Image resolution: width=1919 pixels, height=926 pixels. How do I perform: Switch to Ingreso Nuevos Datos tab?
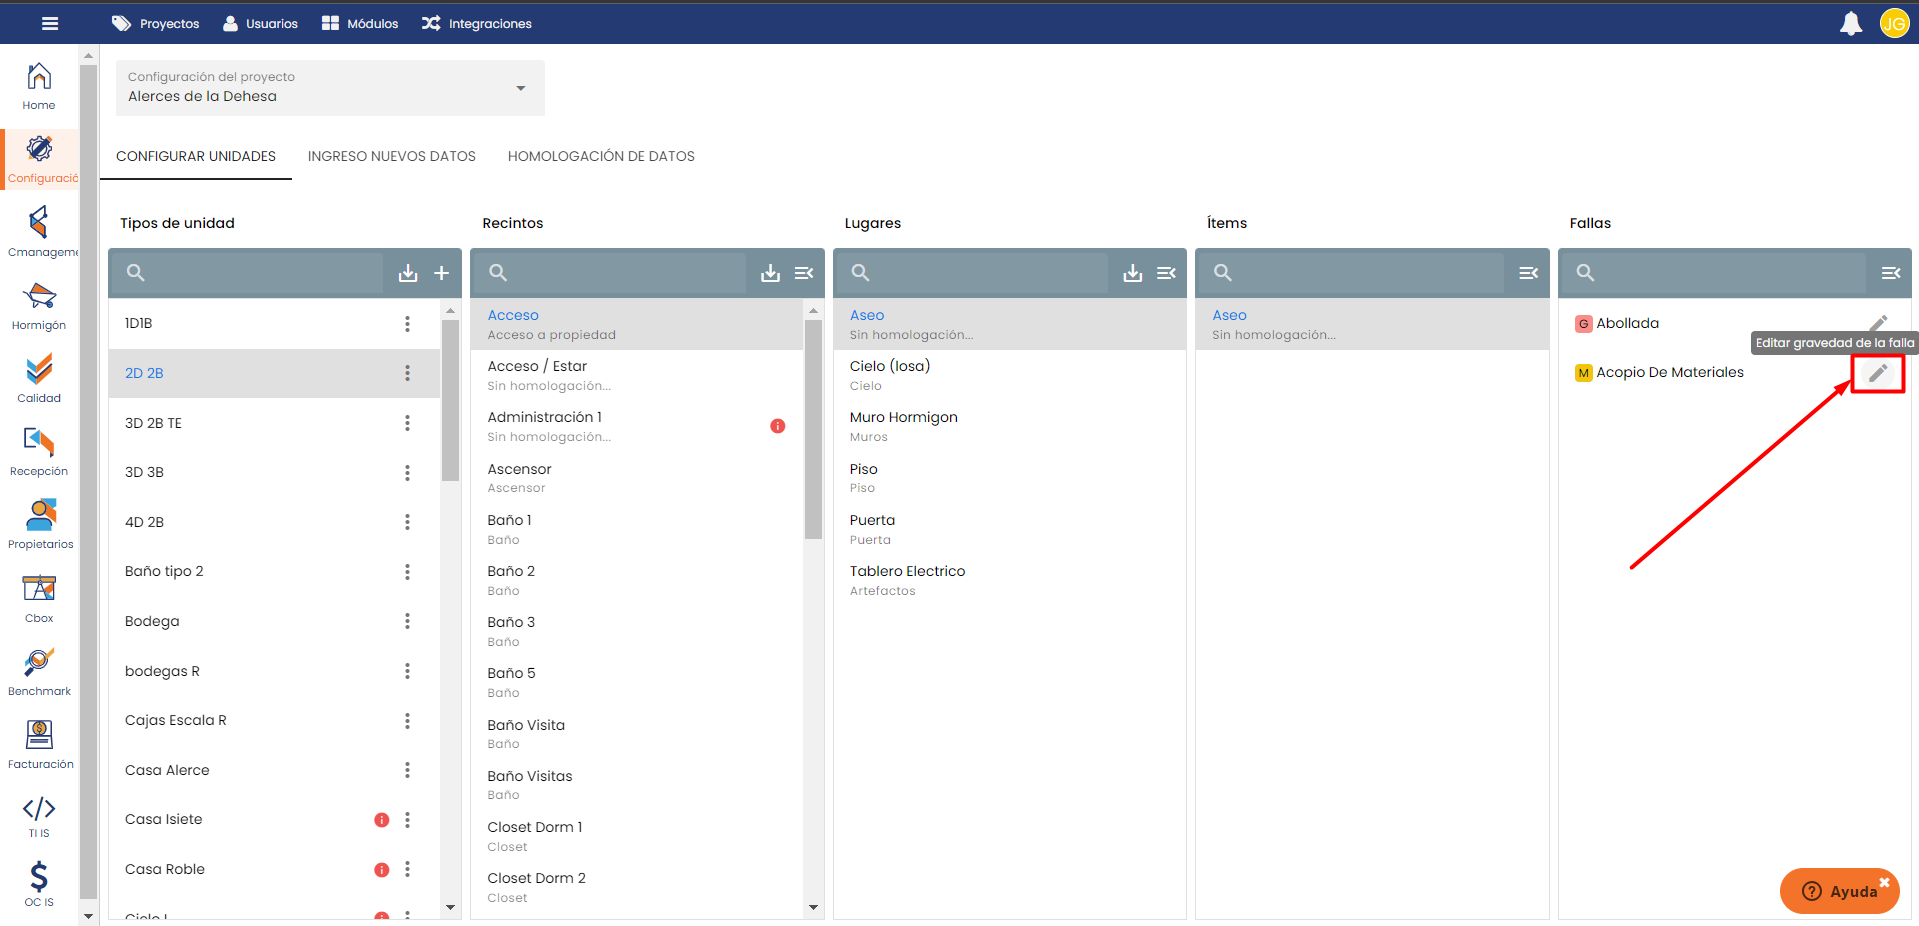click(391, 156)
